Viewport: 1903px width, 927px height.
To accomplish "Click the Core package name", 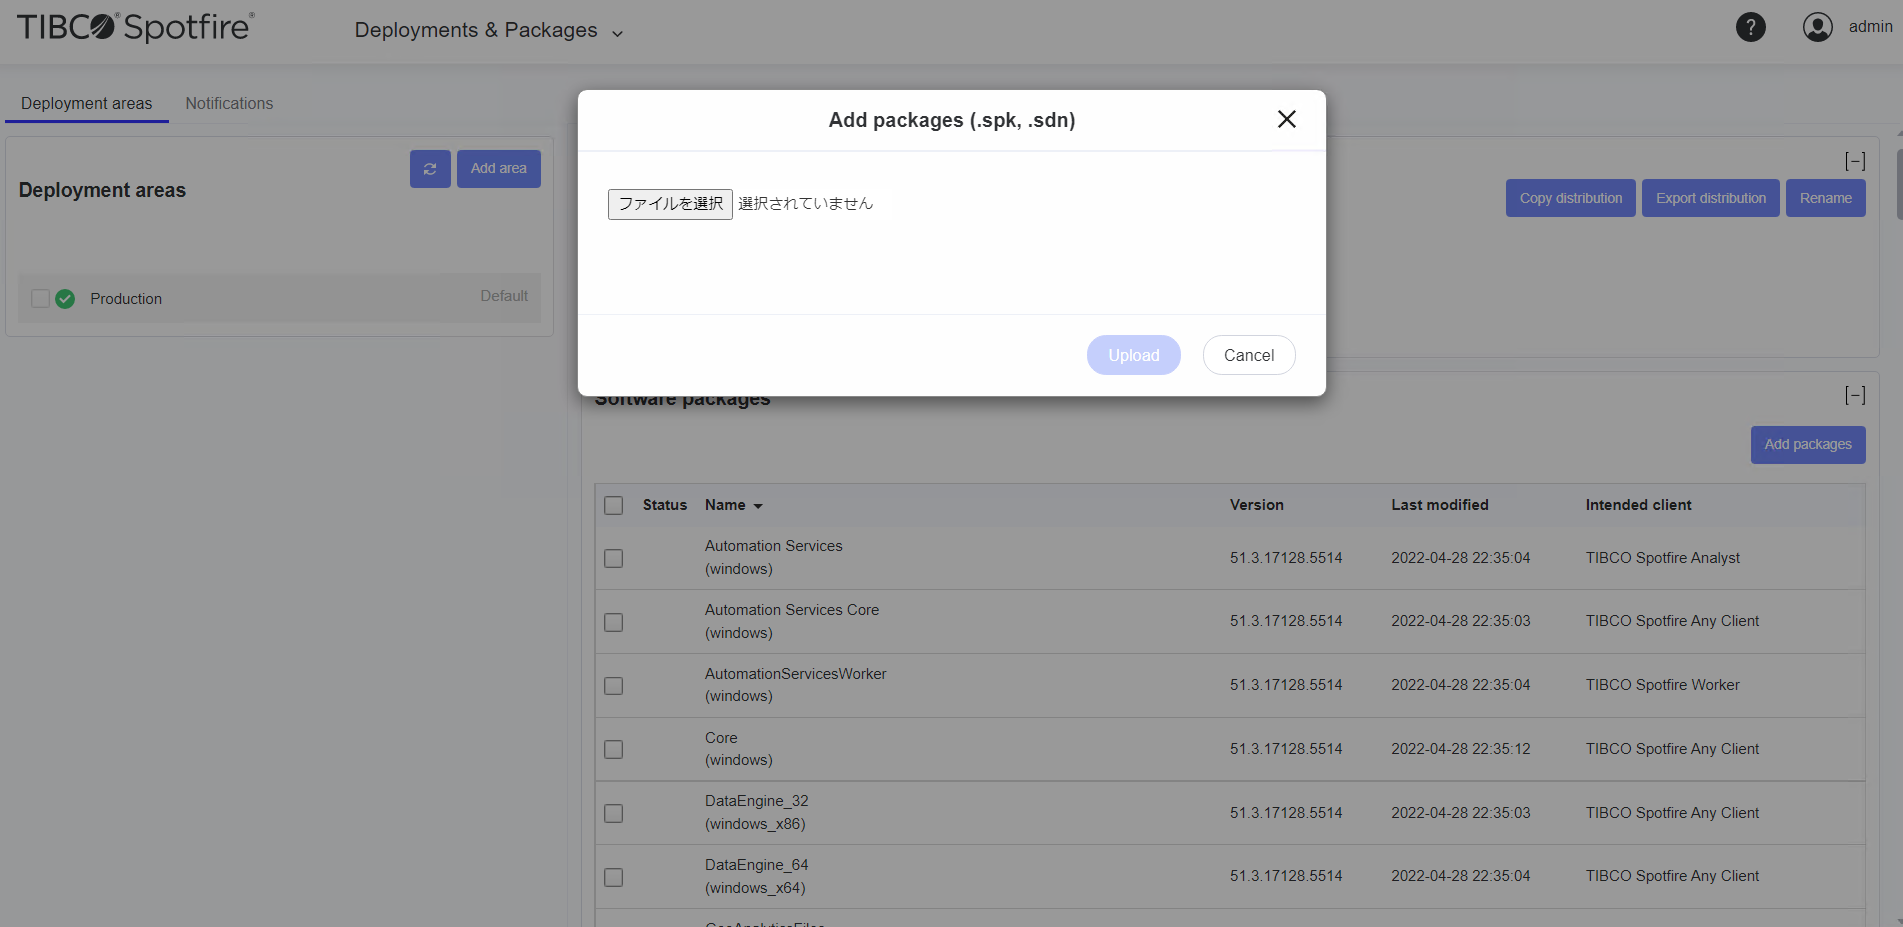I will coord(721,738).
